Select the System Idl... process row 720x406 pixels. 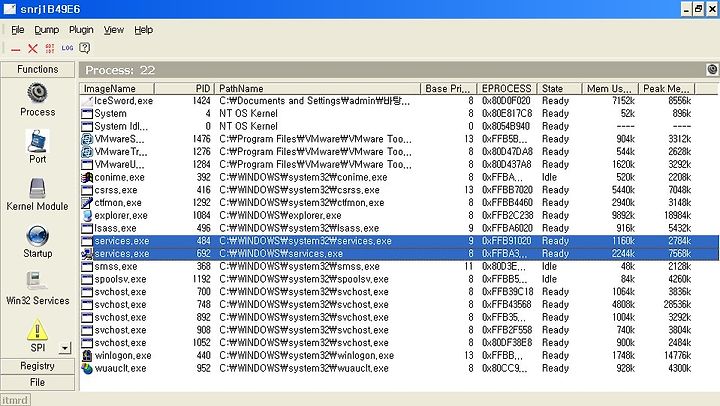tap(399, 126)
